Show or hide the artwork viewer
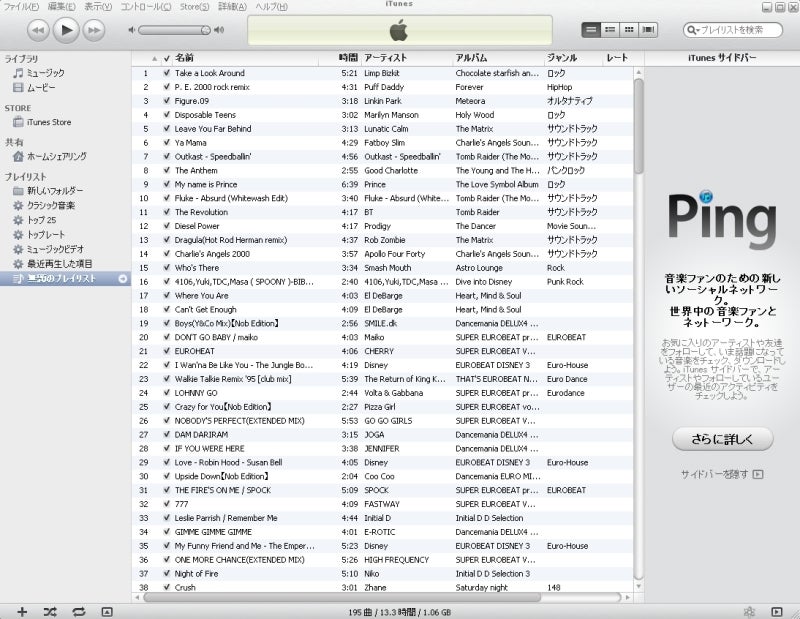 click(107, 611)
